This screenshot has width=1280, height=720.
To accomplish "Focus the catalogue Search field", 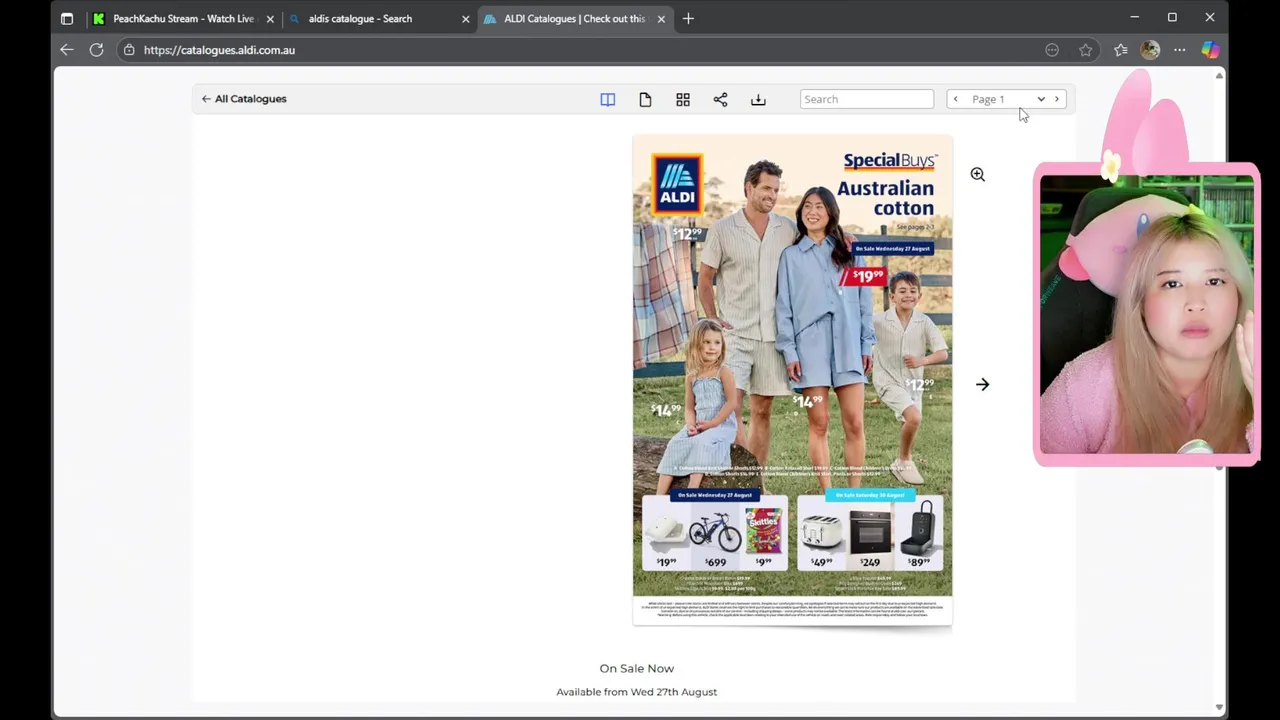I will coord(867,99).
